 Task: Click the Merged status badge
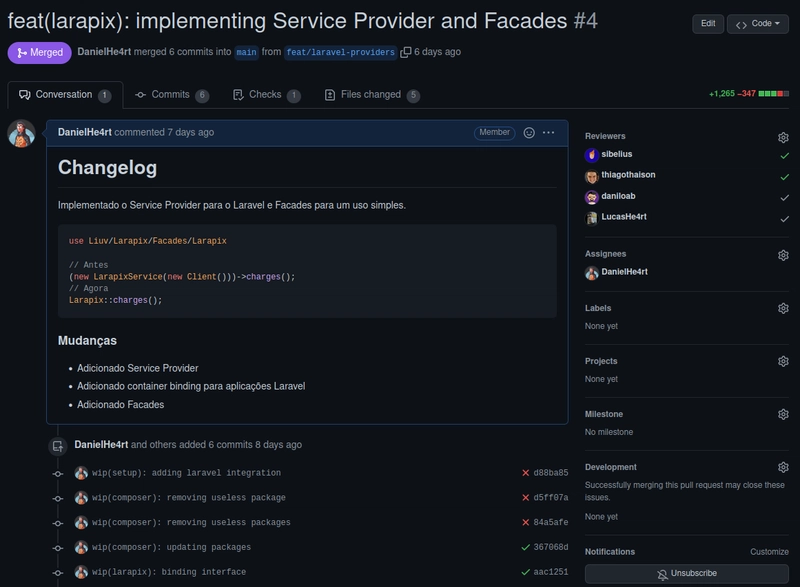pyautogui.click(x=39, y=53)
